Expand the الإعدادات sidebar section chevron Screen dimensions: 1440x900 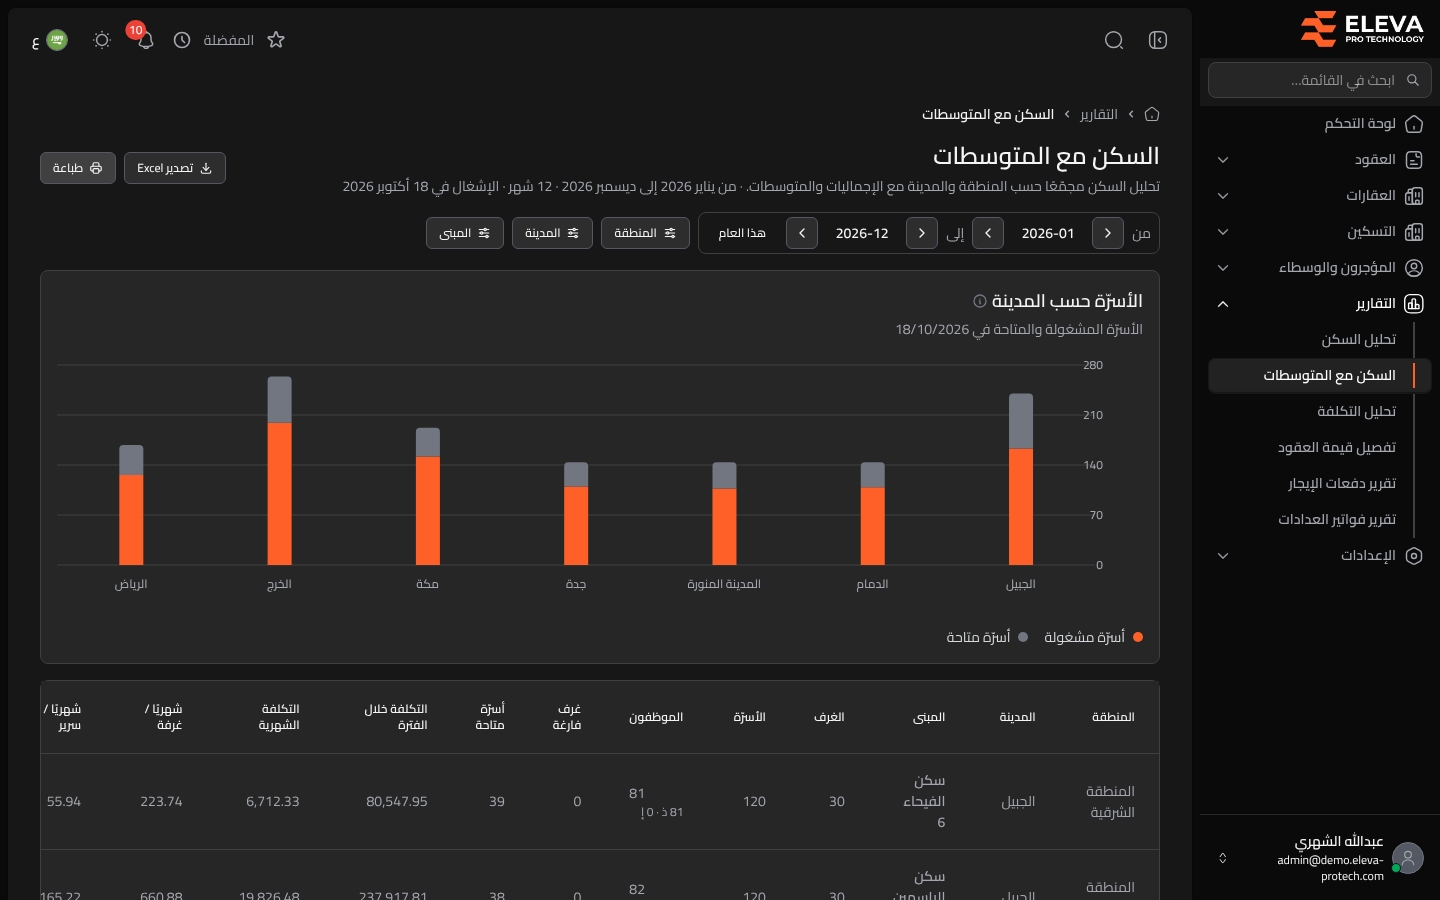point(1223,556)
